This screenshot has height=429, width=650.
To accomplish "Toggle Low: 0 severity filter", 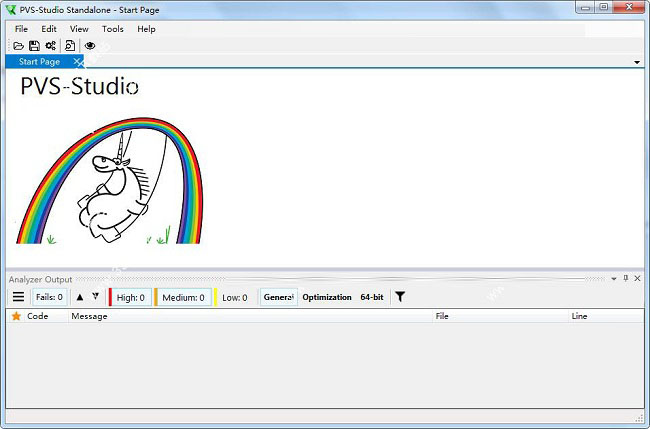I will click(x=234, y=297).
